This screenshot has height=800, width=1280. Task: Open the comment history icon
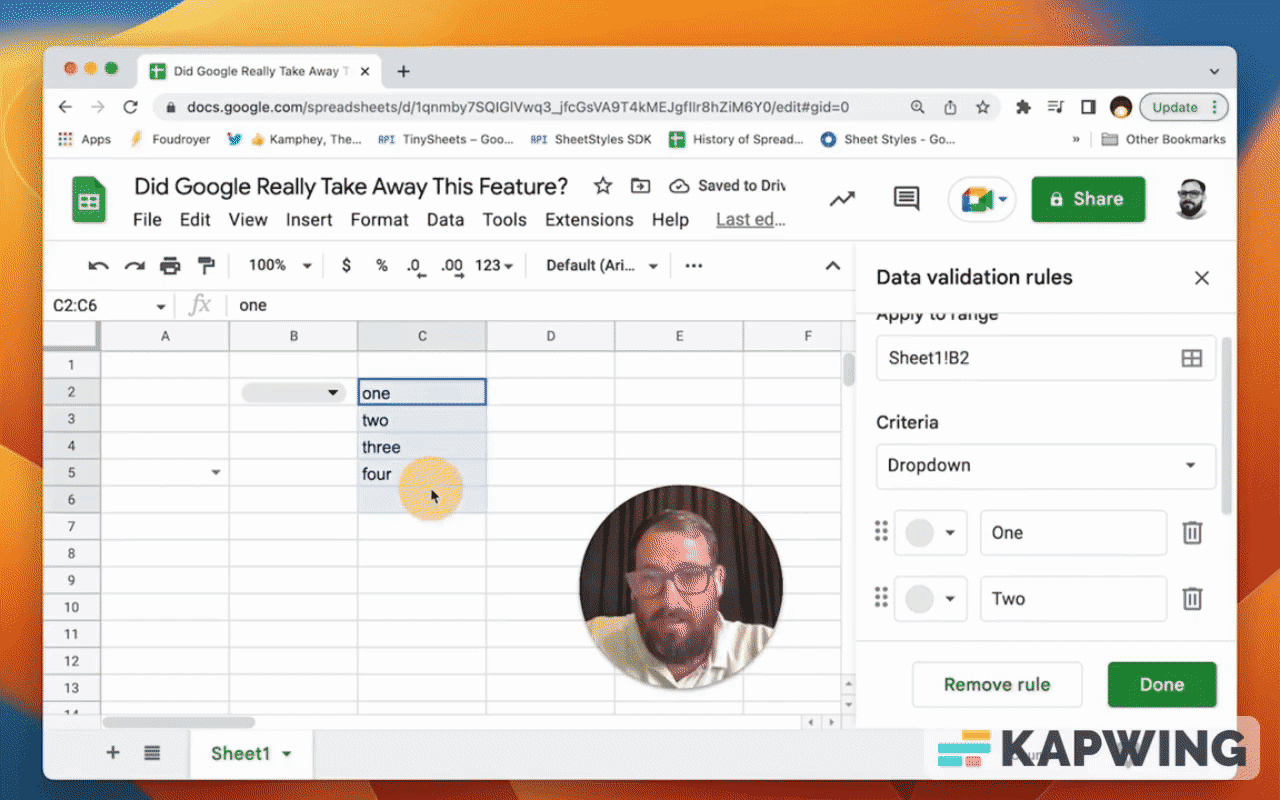pyautogui.click(x=906, y=198)
